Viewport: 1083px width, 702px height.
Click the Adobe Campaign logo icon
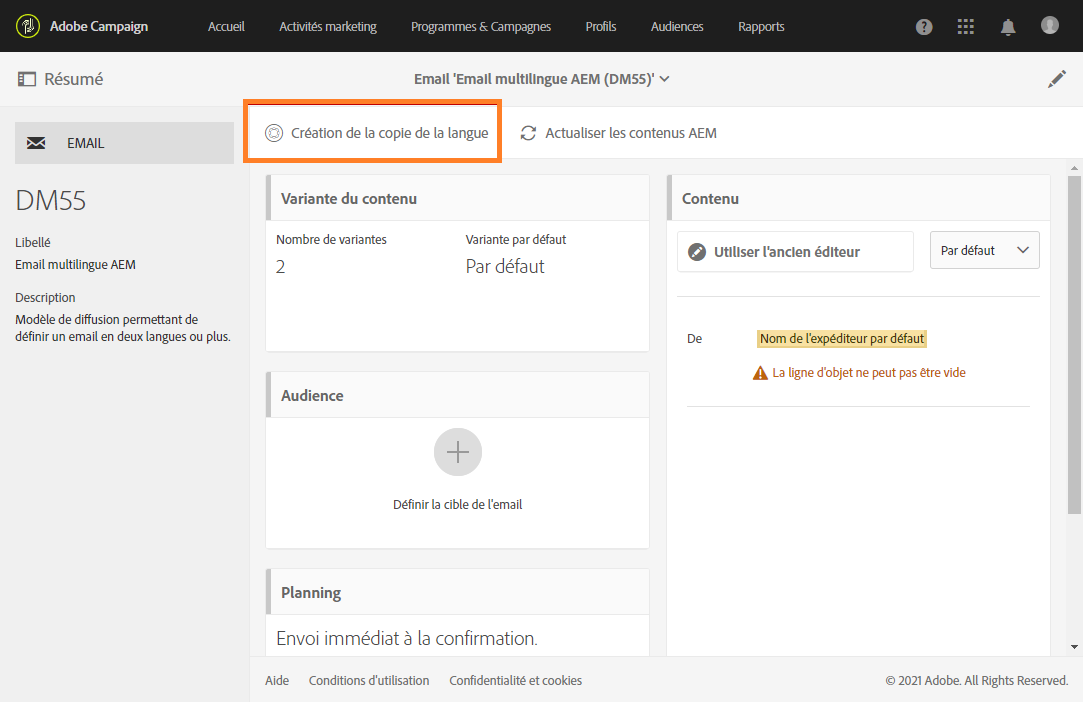(x=28, y=26)
